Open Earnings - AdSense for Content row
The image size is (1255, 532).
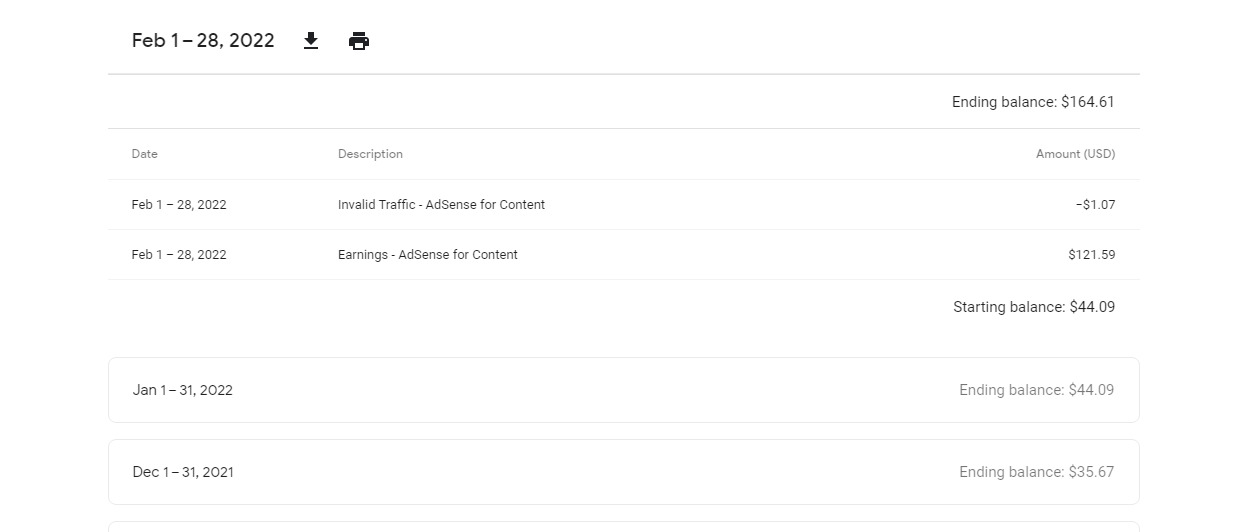(623, 255)
